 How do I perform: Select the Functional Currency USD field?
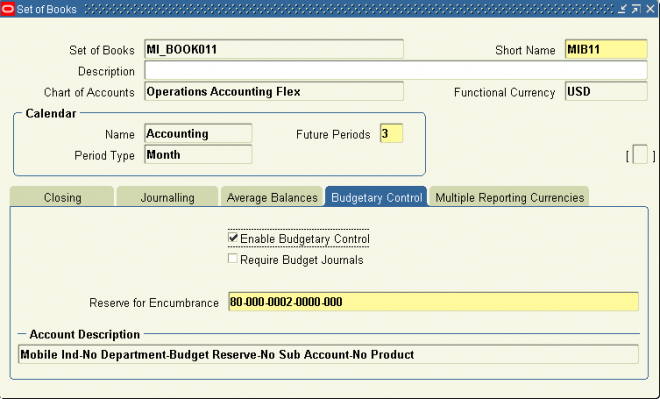(606, 91)
